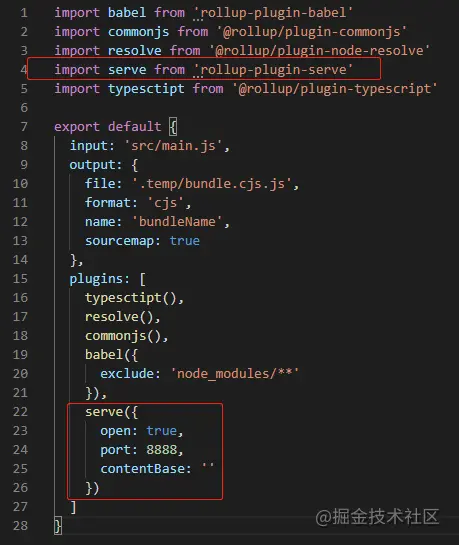Click the opening brace after export default
459x545 pixels.
tap(173, 127)
